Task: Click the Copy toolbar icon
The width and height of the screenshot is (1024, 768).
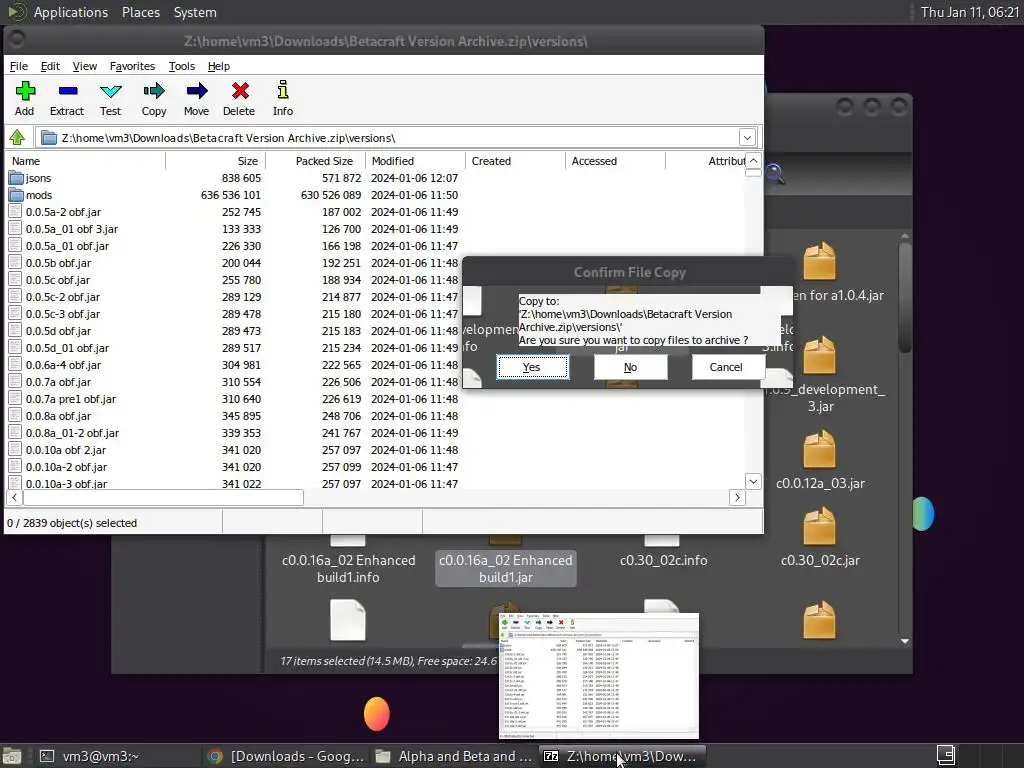Action: 154,91
